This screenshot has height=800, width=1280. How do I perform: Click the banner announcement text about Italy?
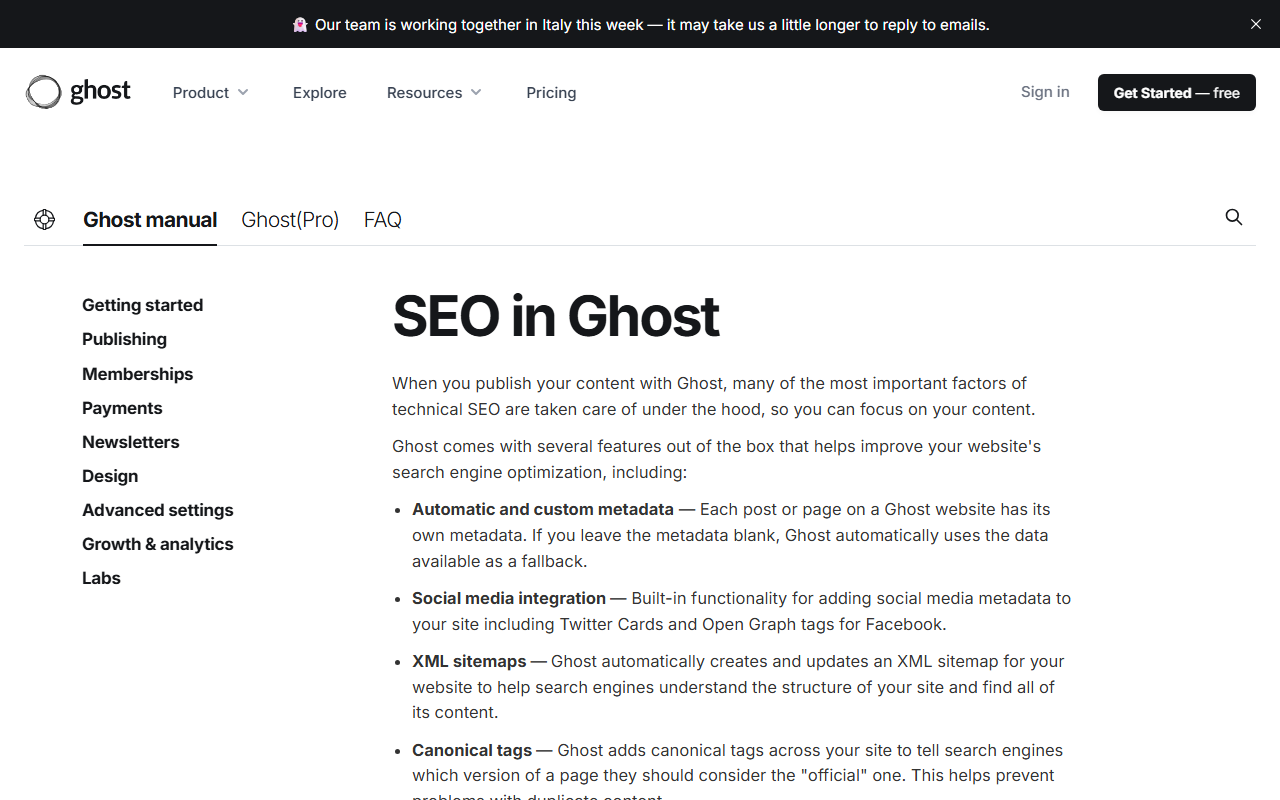(652, 24)
